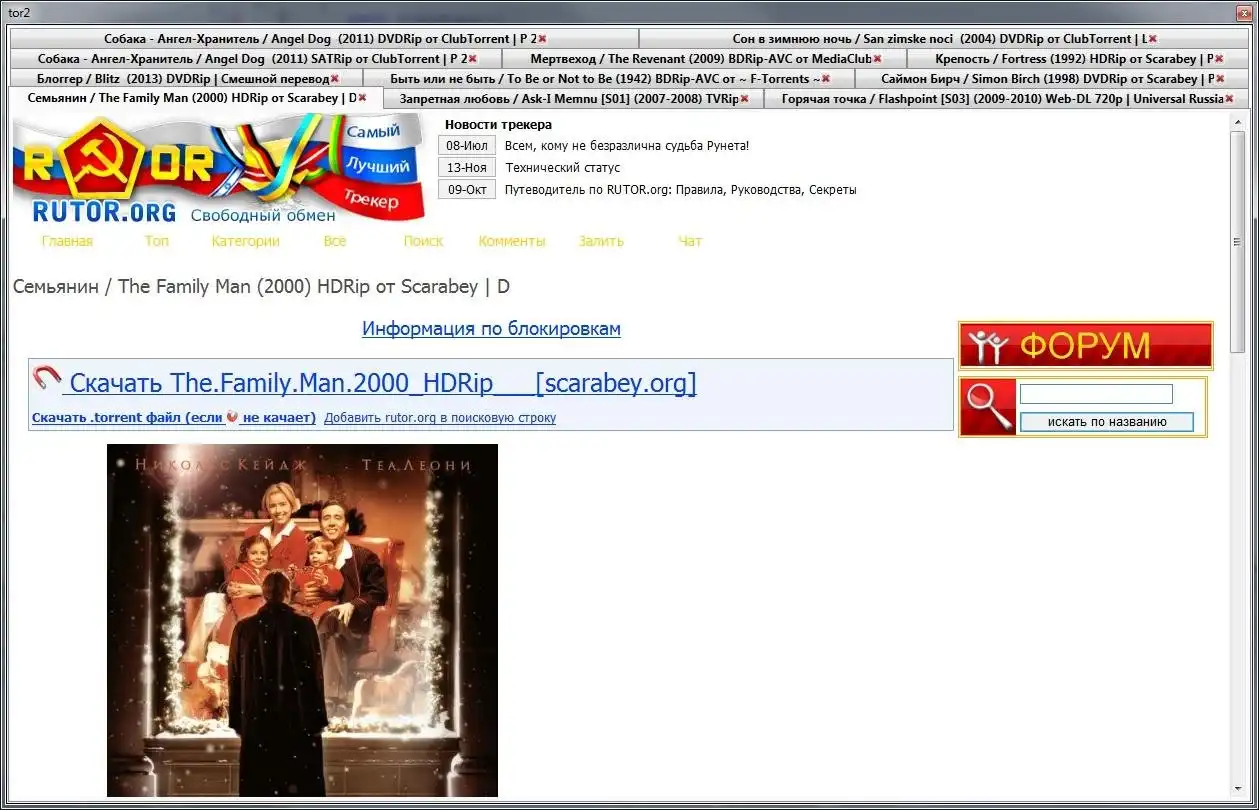Close the Simon Birch (1998) tab
The image size is (1259, 810).
tap(1221, 79)
